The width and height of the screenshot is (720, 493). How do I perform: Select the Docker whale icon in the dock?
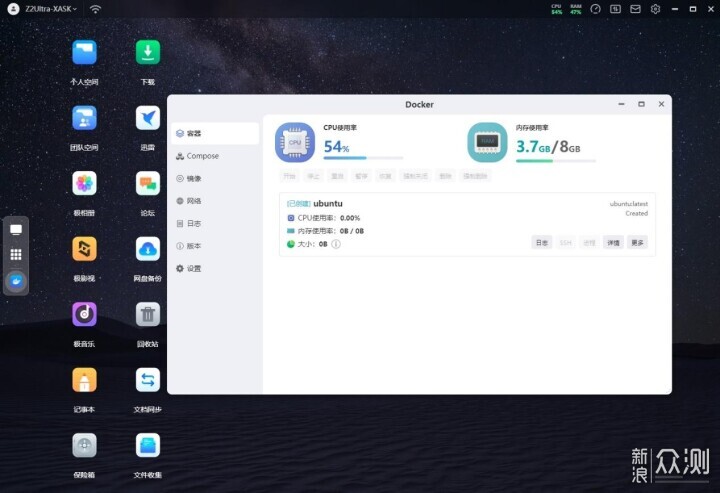point(16,281)
